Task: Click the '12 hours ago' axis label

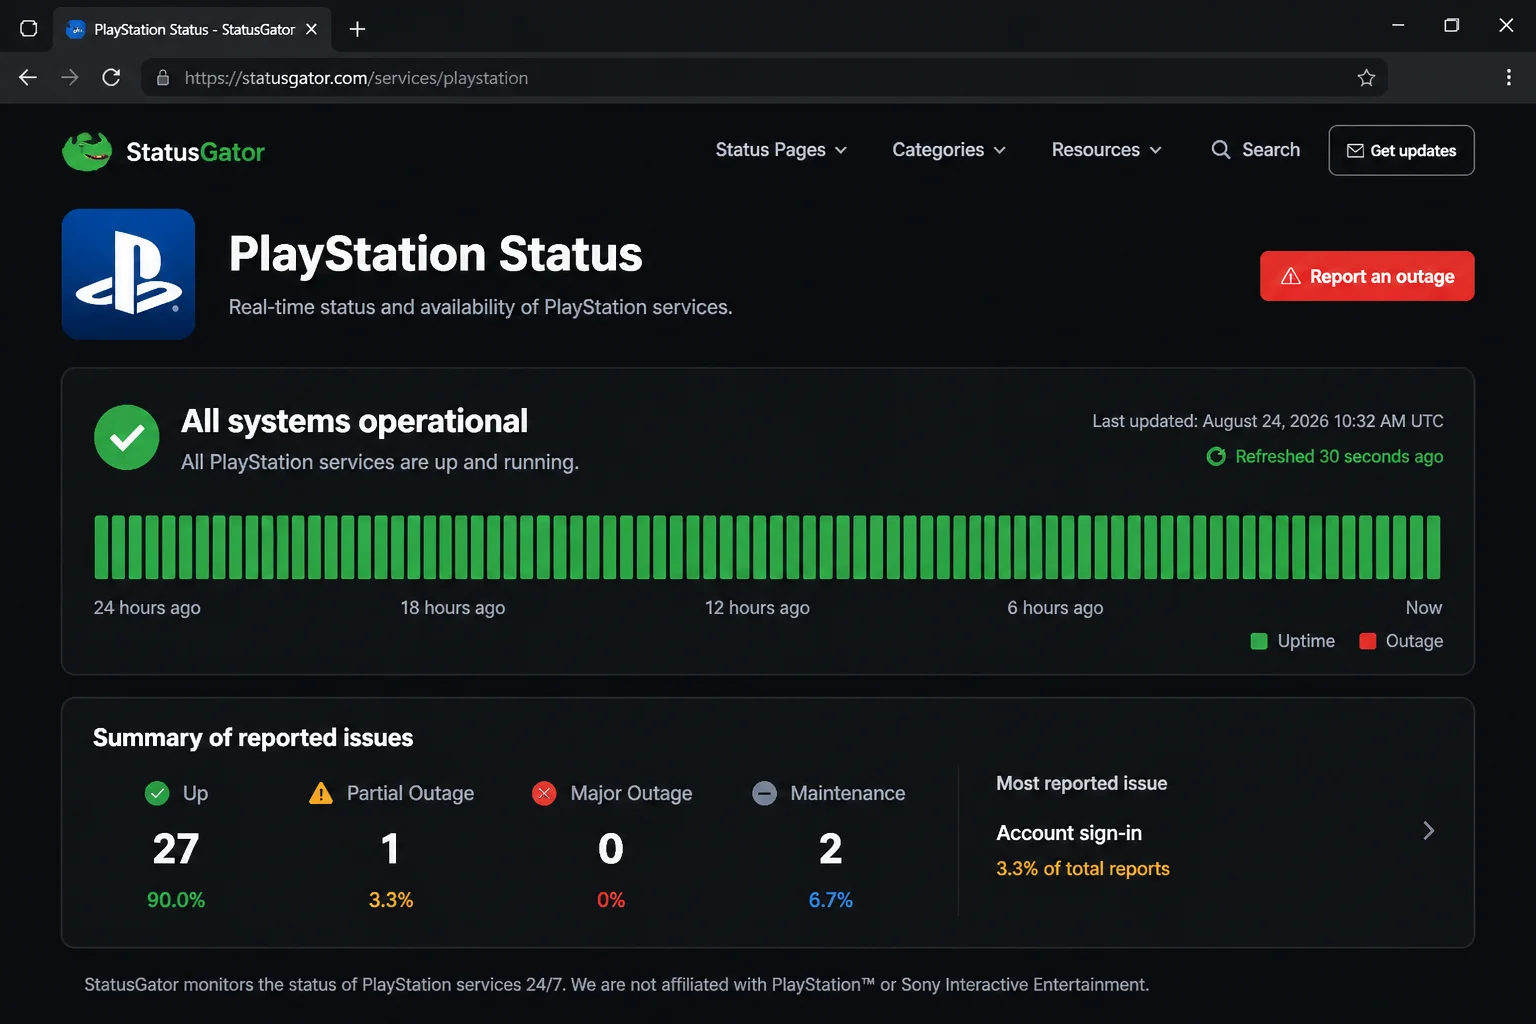Action: point(757,608)
